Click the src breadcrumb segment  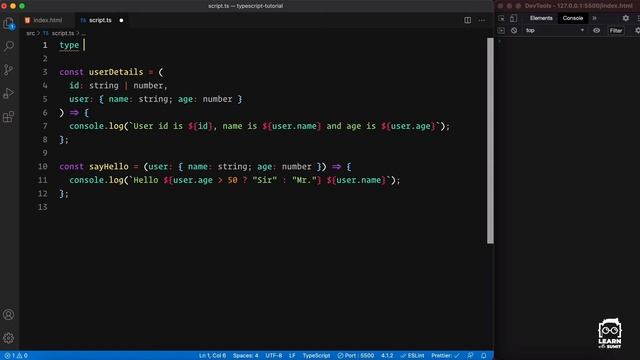pyautogui.click(x=31, y=33)
